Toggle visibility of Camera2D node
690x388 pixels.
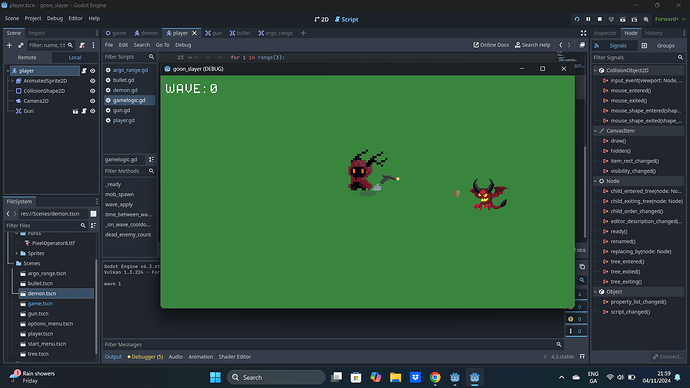click(x=92, y=101)
